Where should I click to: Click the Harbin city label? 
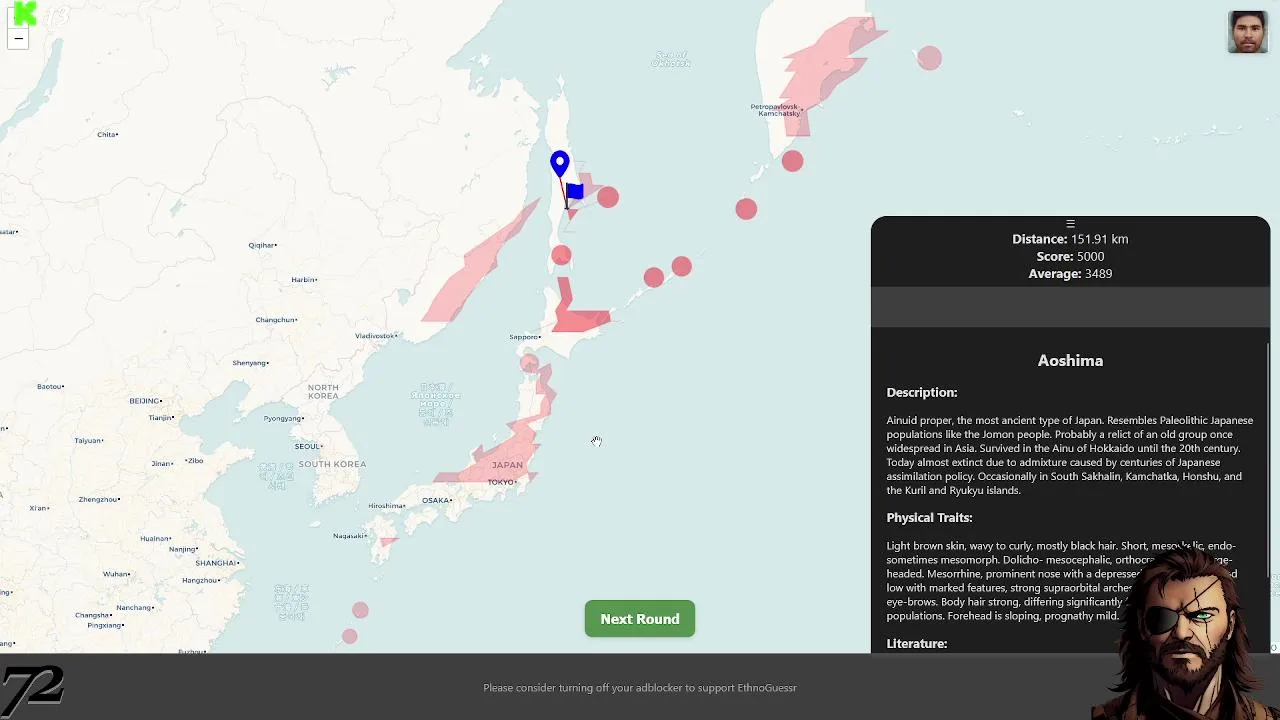coord(303,280)
